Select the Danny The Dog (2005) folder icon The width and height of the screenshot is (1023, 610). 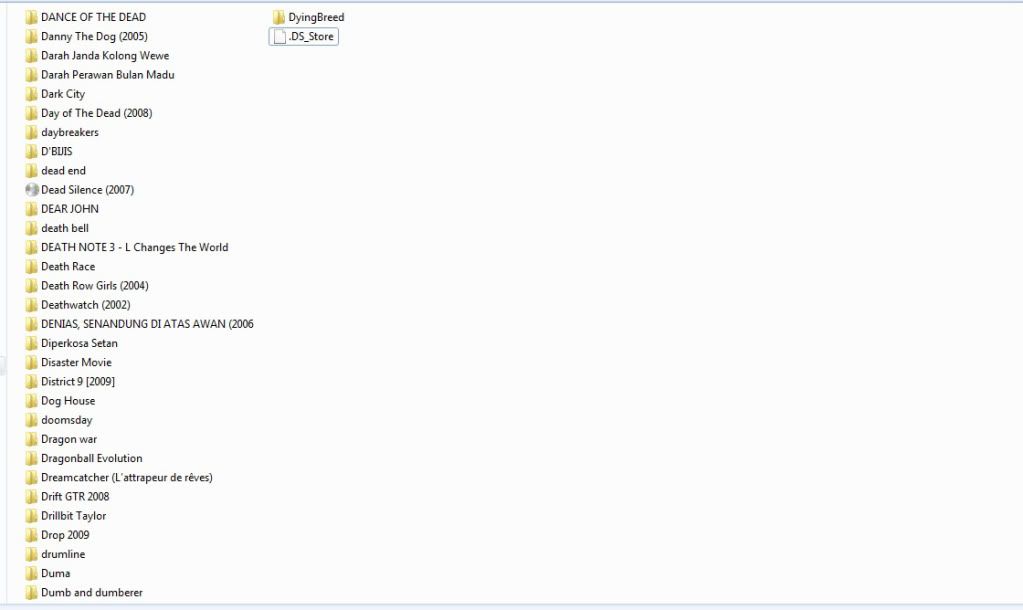[31, 37]
